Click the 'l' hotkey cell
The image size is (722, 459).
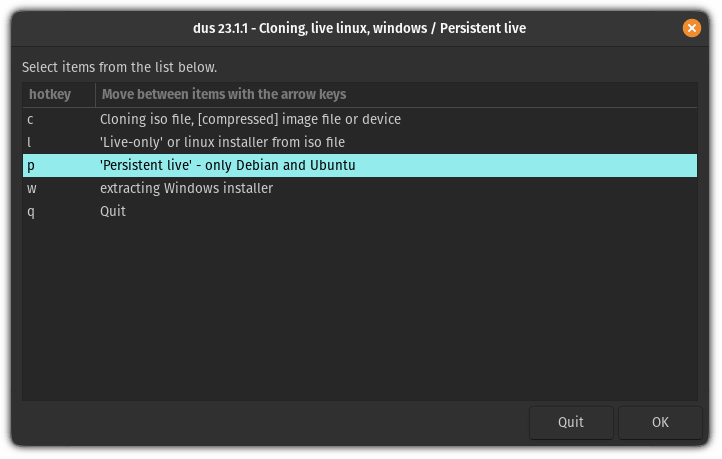[x=31, y=142]
